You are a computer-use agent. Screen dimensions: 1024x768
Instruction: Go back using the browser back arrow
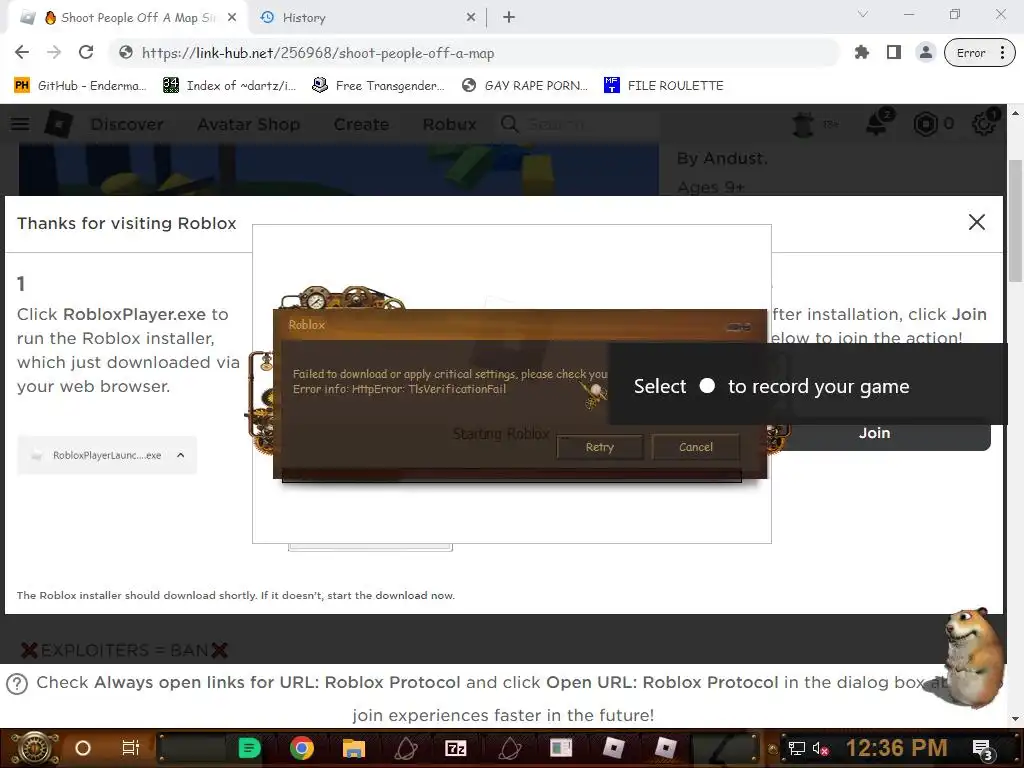pyautogui.click(x=22, y=53)
